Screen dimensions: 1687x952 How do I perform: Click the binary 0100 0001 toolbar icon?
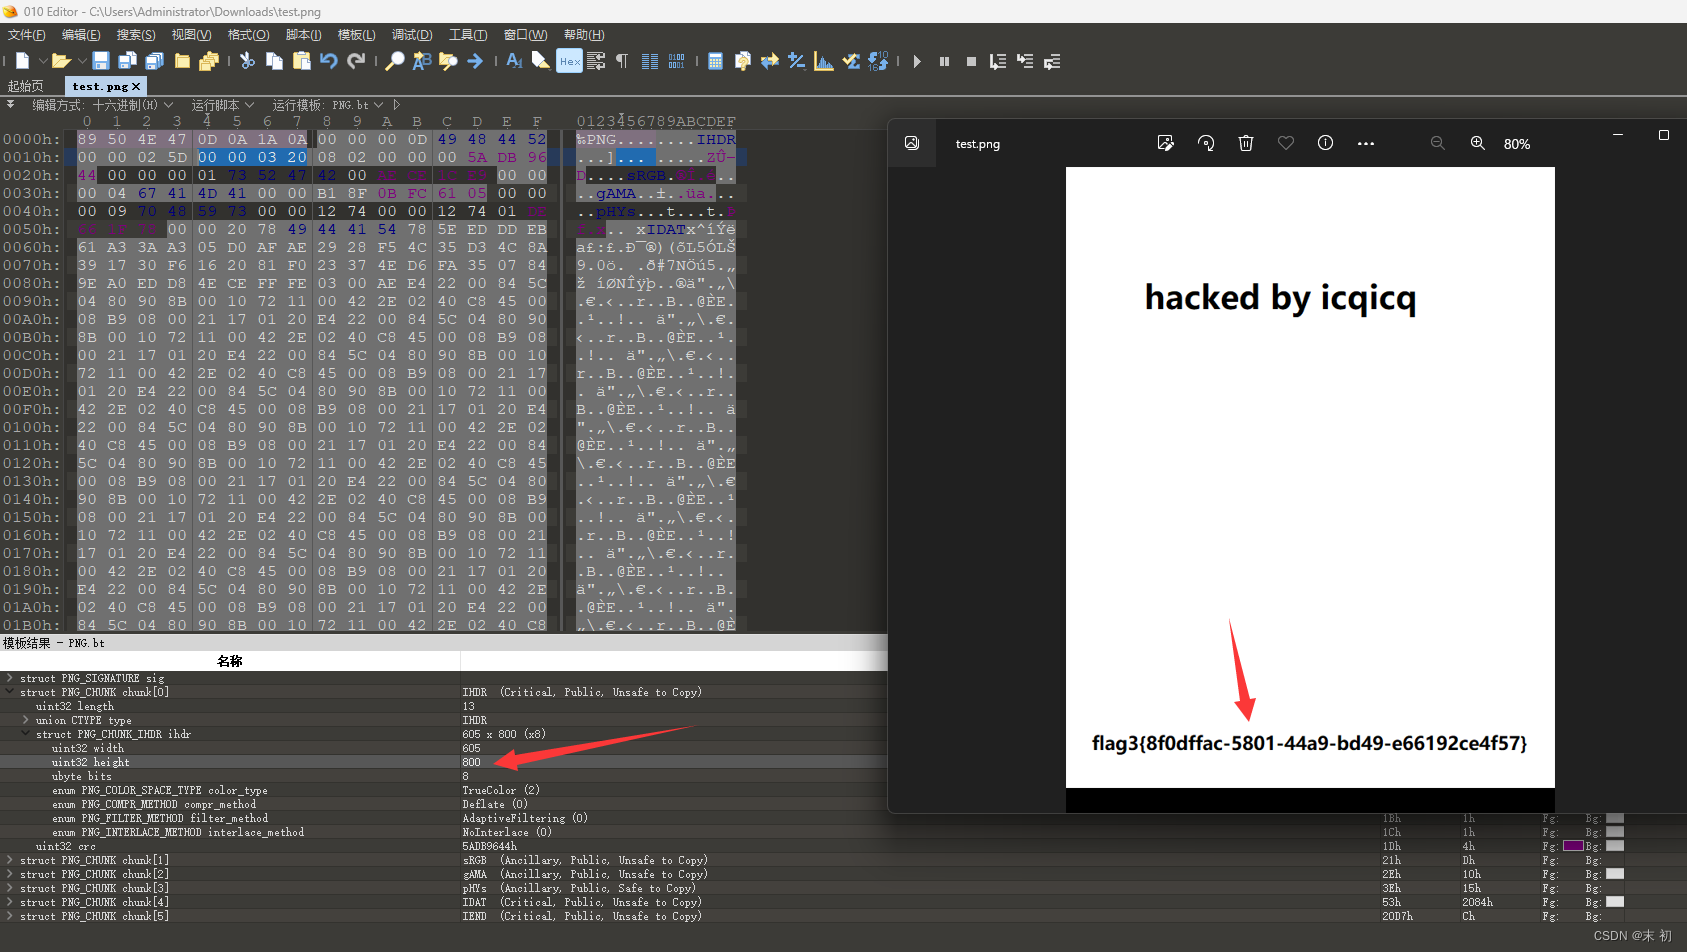click(677, 61)
